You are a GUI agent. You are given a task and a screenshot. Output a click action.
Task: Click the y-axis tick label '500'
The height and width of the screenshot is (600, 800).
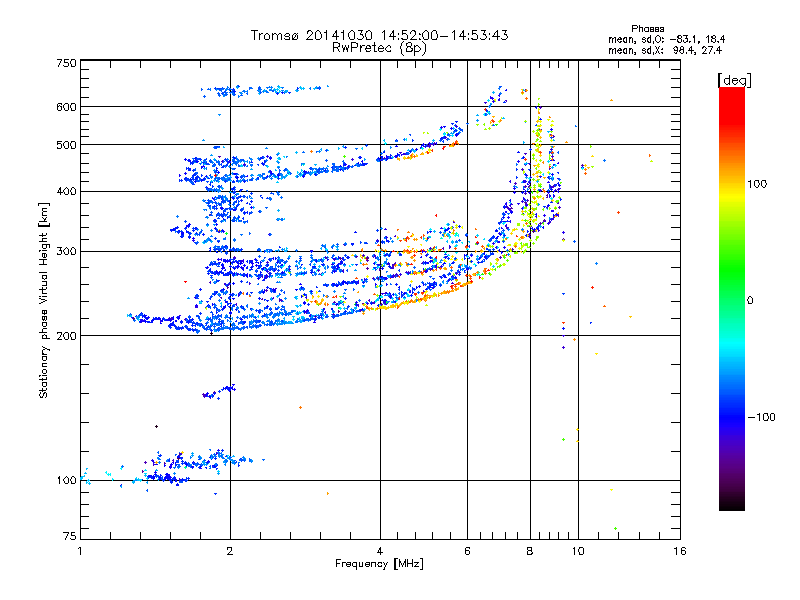66,145
